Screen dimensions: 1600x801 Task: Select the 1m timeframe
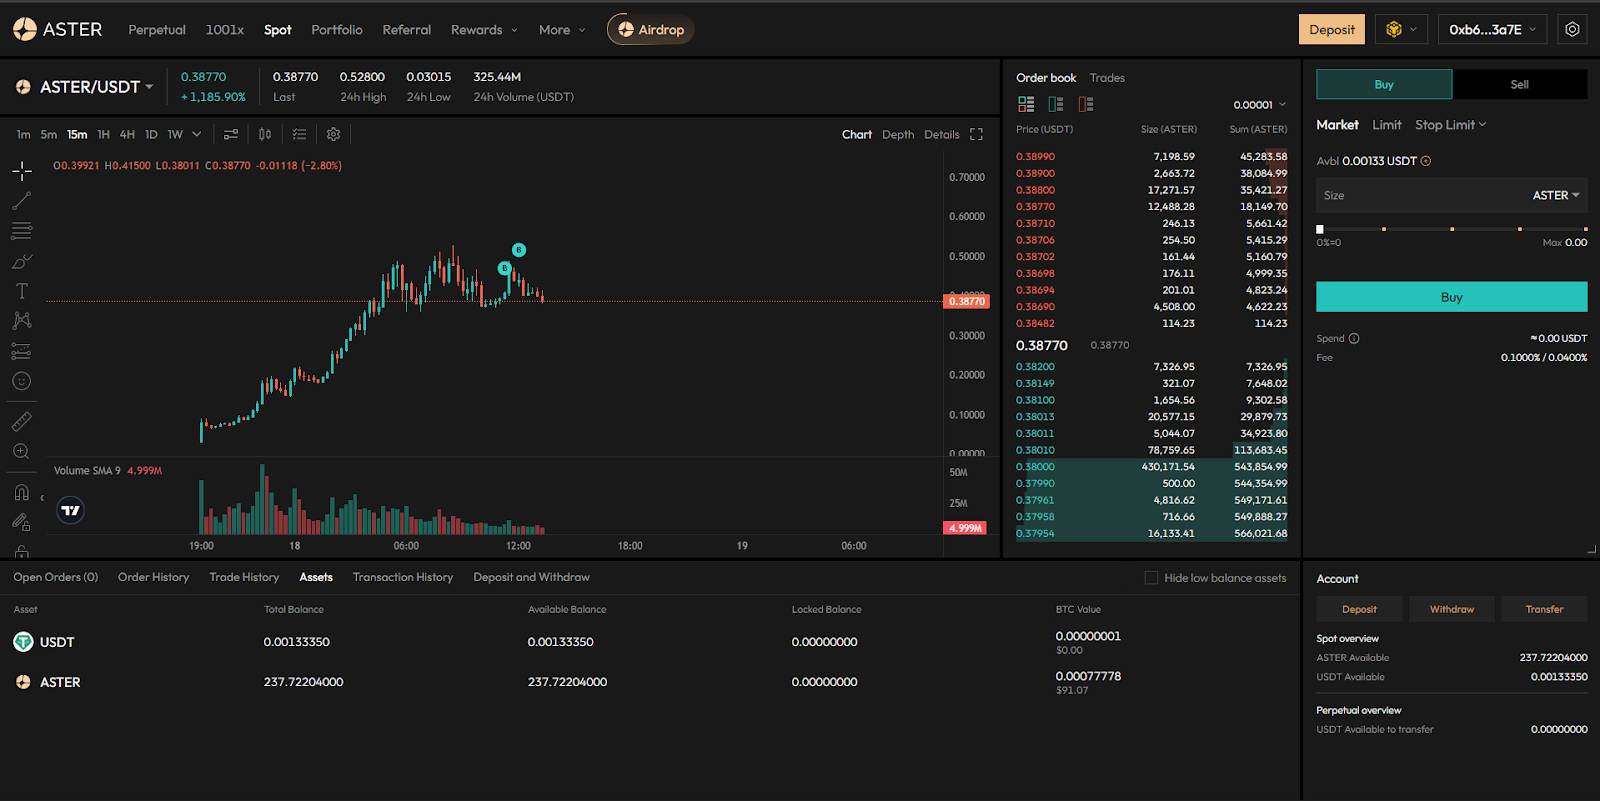pyautogui.click(x=23, y=134)
